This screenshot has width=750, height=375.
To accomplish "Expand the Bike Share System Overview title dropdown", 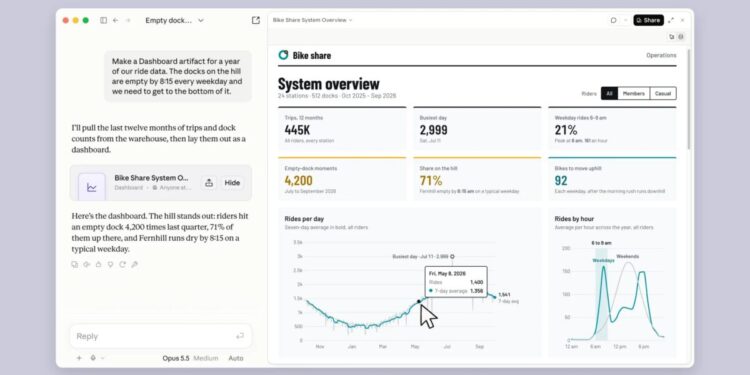I will click(x=312, y=20).
